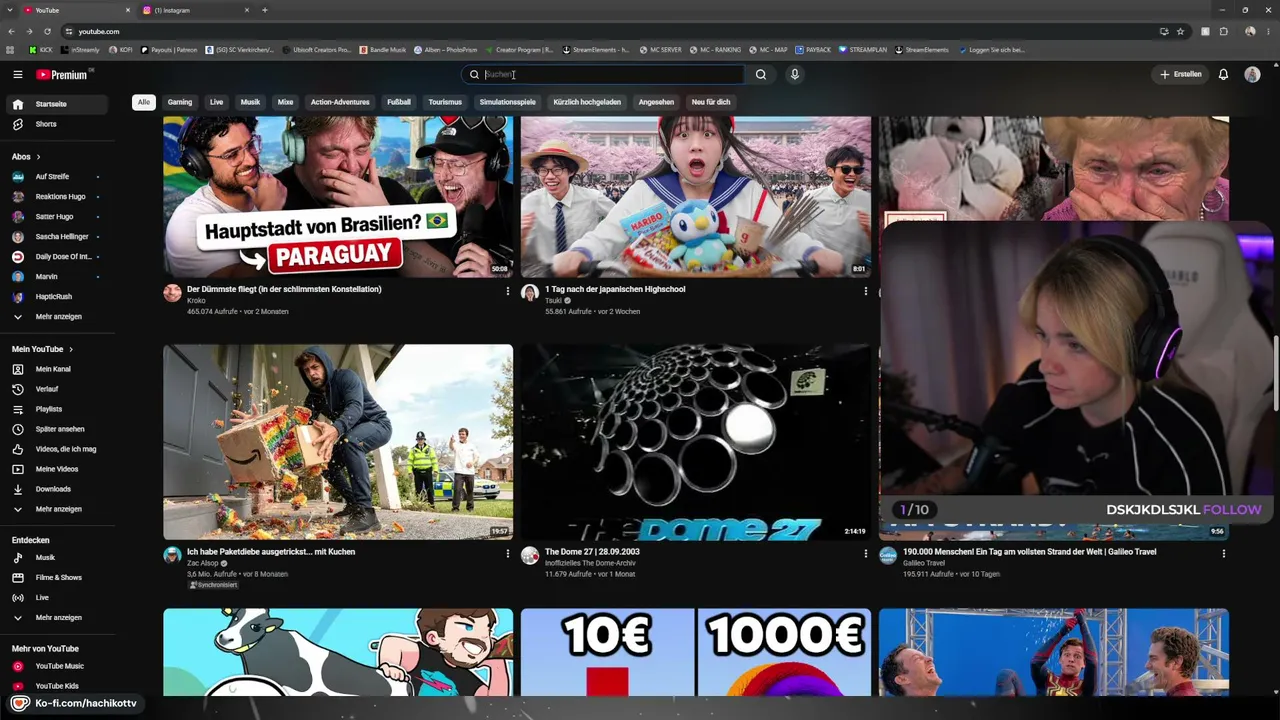Image resolution: width=1280 pixels, height=720 pixels.
Task: Switch to the Instagram browser tab
Action: coord(195,10)
